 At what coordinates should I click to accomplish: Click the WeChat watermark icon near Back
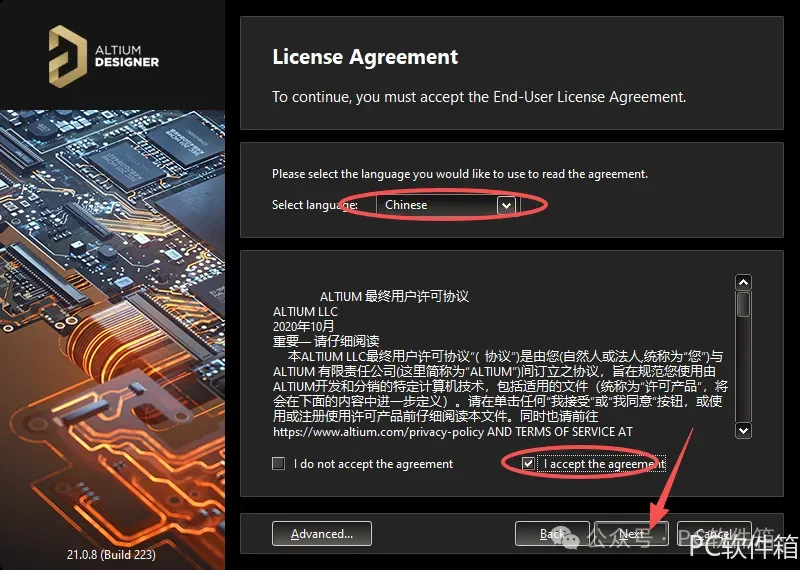coord(569,538)
